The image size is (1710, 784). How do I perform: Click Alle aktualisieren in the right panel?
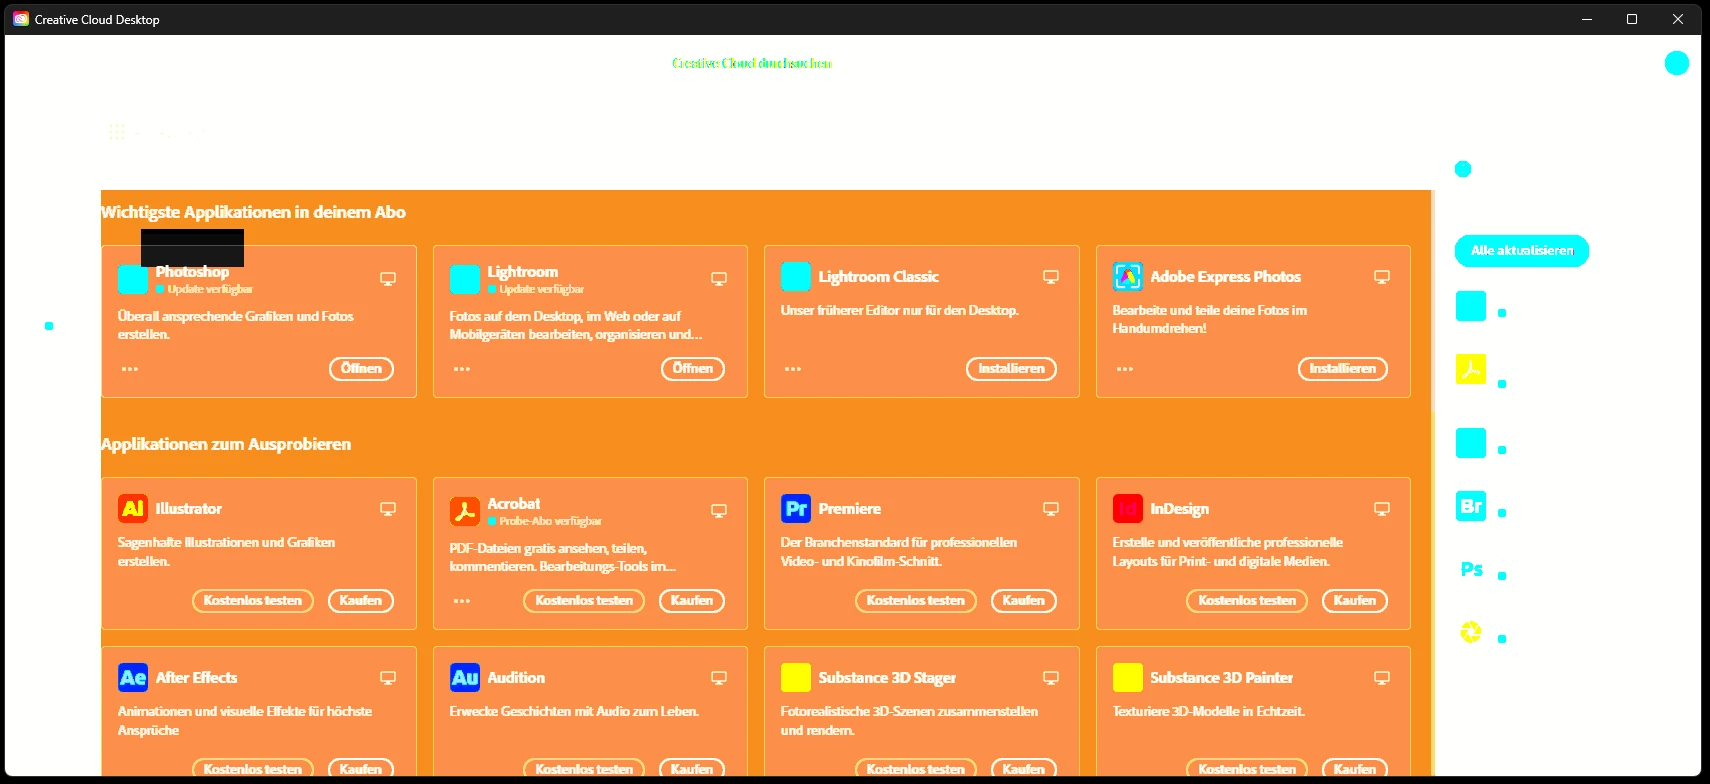[x=1522, y=251]
